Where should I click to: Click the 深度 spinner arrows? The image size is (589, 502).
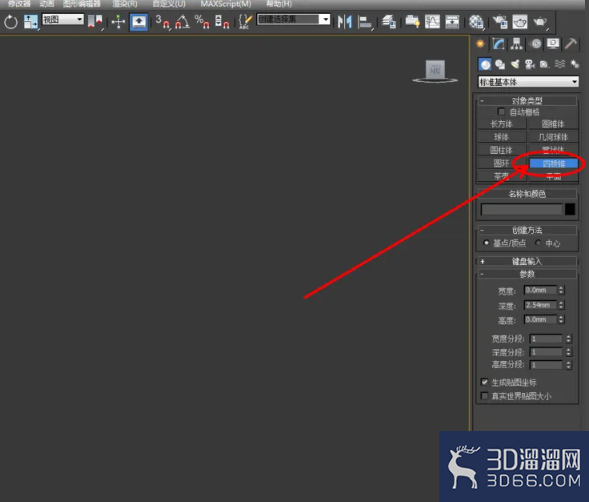point(561,305)
